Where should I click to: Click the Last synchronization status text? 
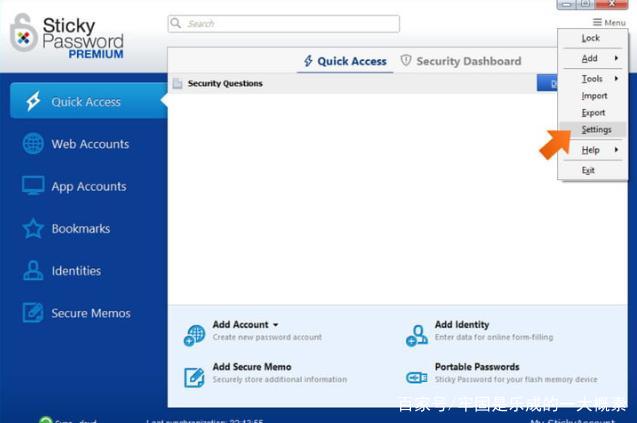(205, 421)
